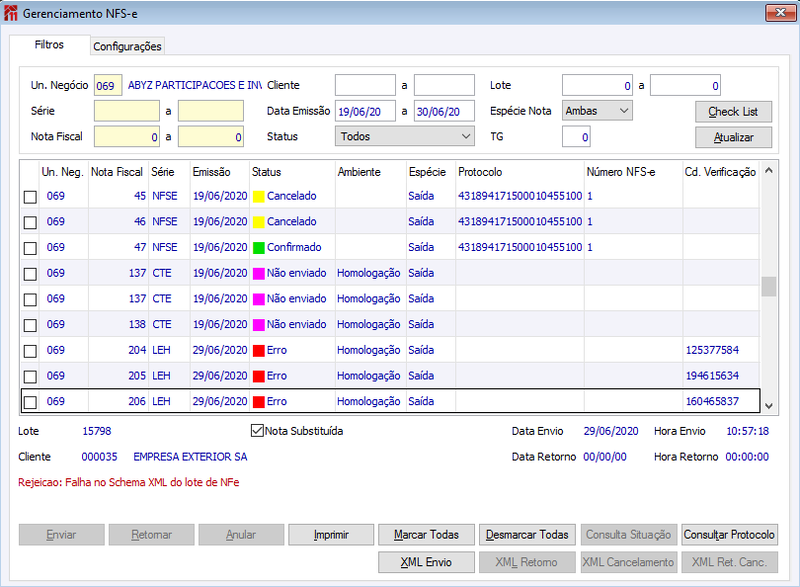Click ABYZ PARTICIPACOES business unit name

click(x=194, y=85)
